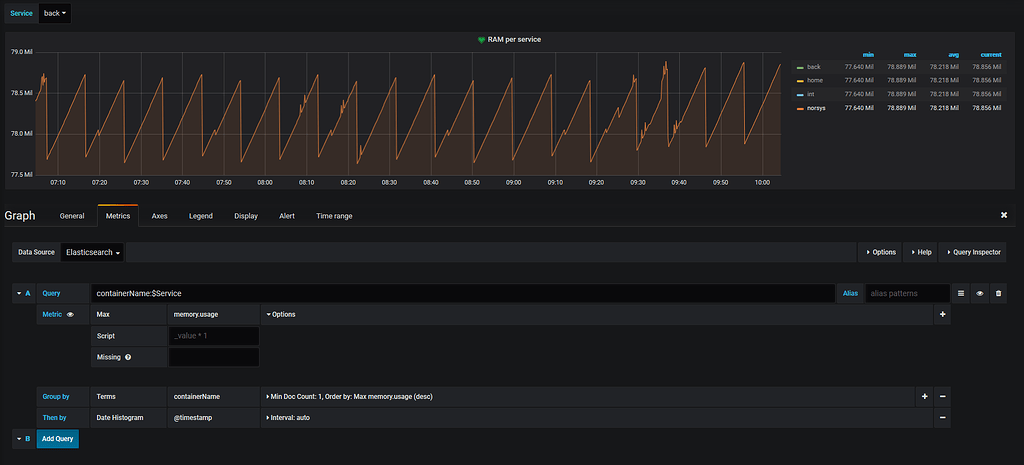
Task: Close the Graph editor with X
Action: 1004,215
